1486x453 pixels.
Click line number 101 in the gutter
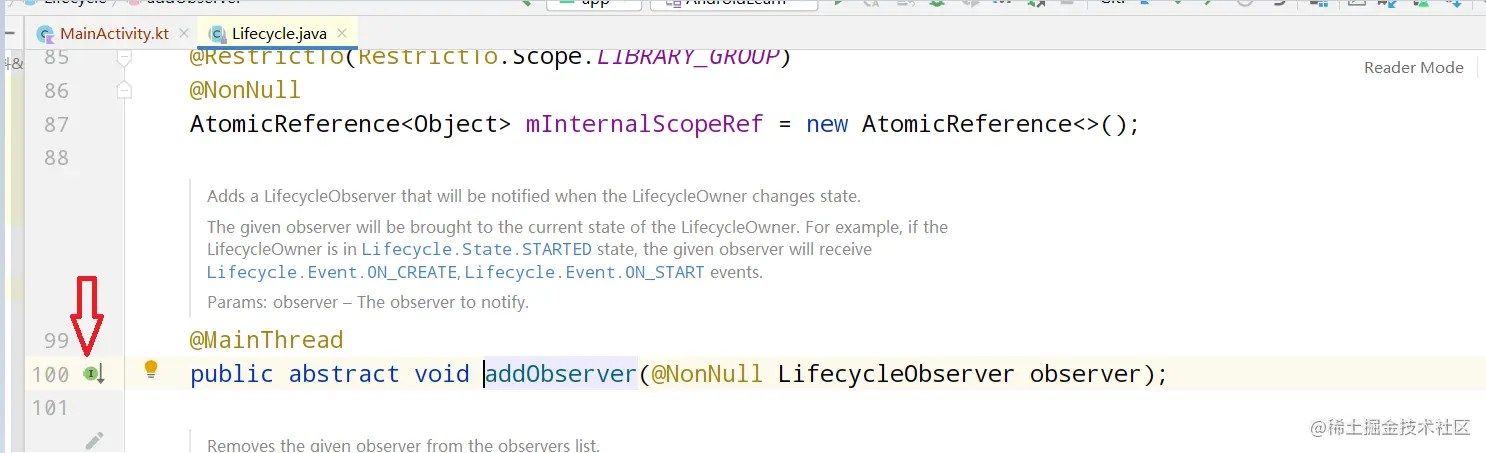point(49,408)
